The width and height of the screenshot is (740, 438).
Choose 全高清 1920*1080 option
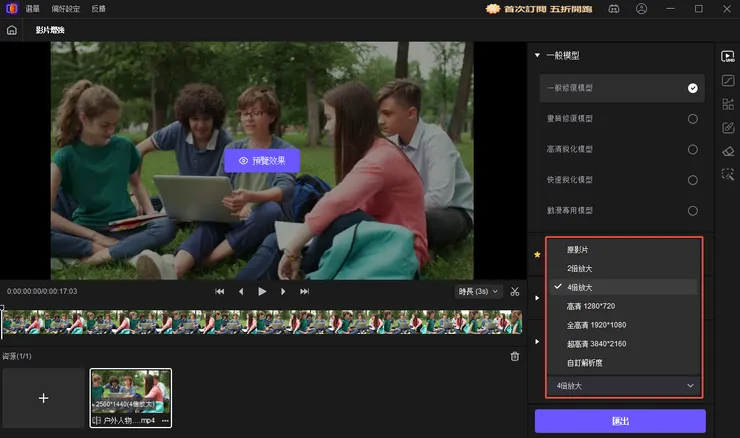point(623,325)
